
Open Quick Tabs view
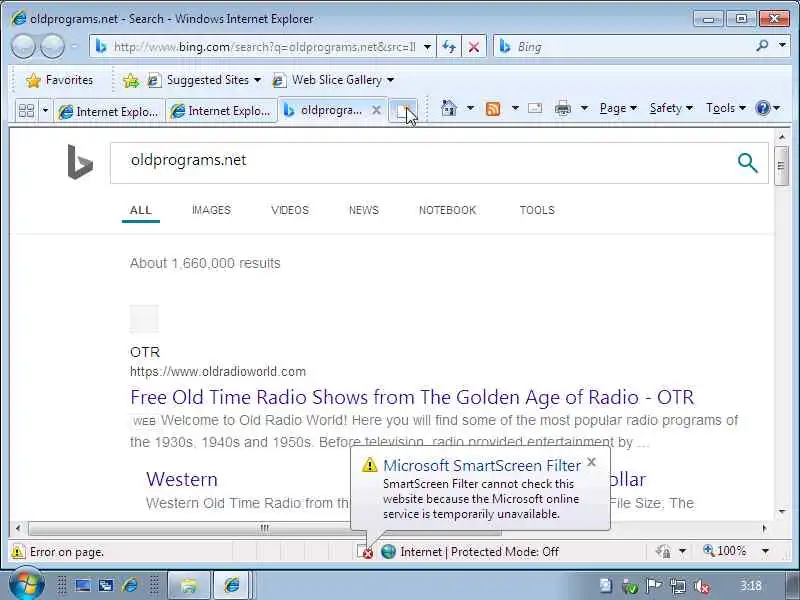pyautogui.click(x=26, y=110)
